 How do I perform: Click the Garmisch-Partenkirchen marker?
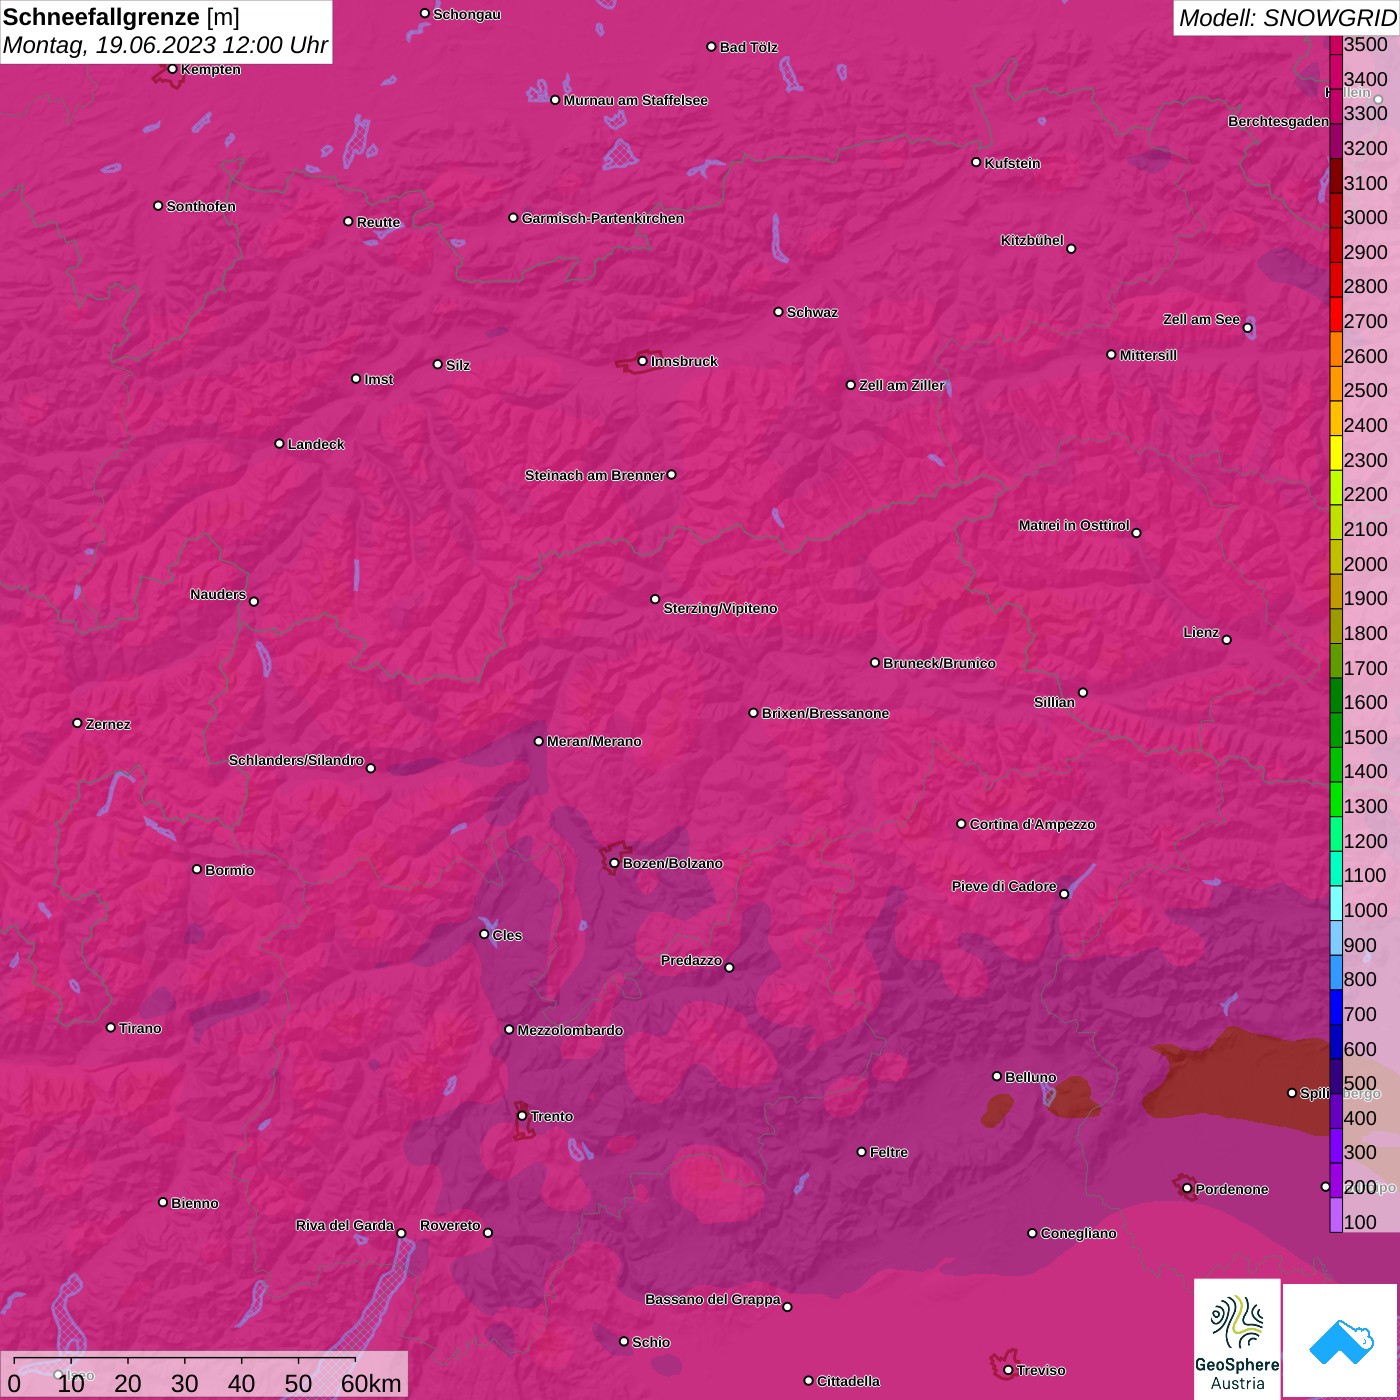[513, 218]
